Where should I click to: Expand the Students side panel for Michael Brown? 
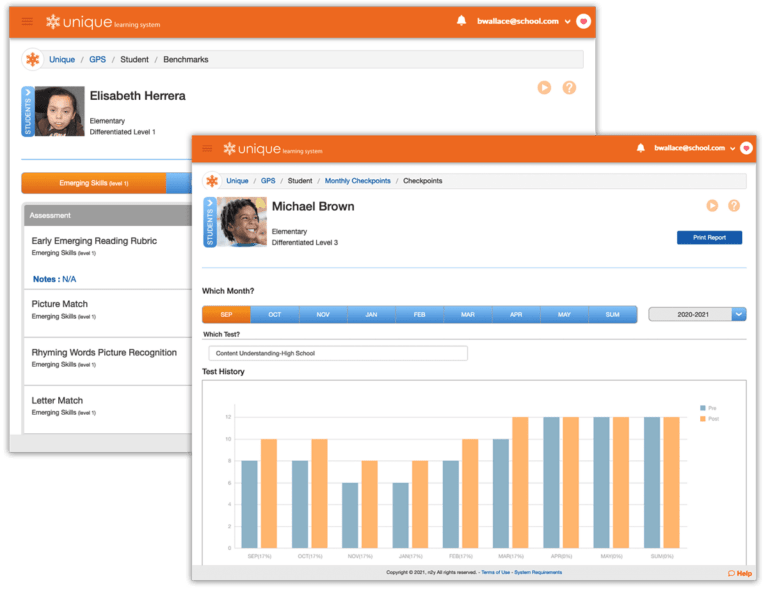209,221
